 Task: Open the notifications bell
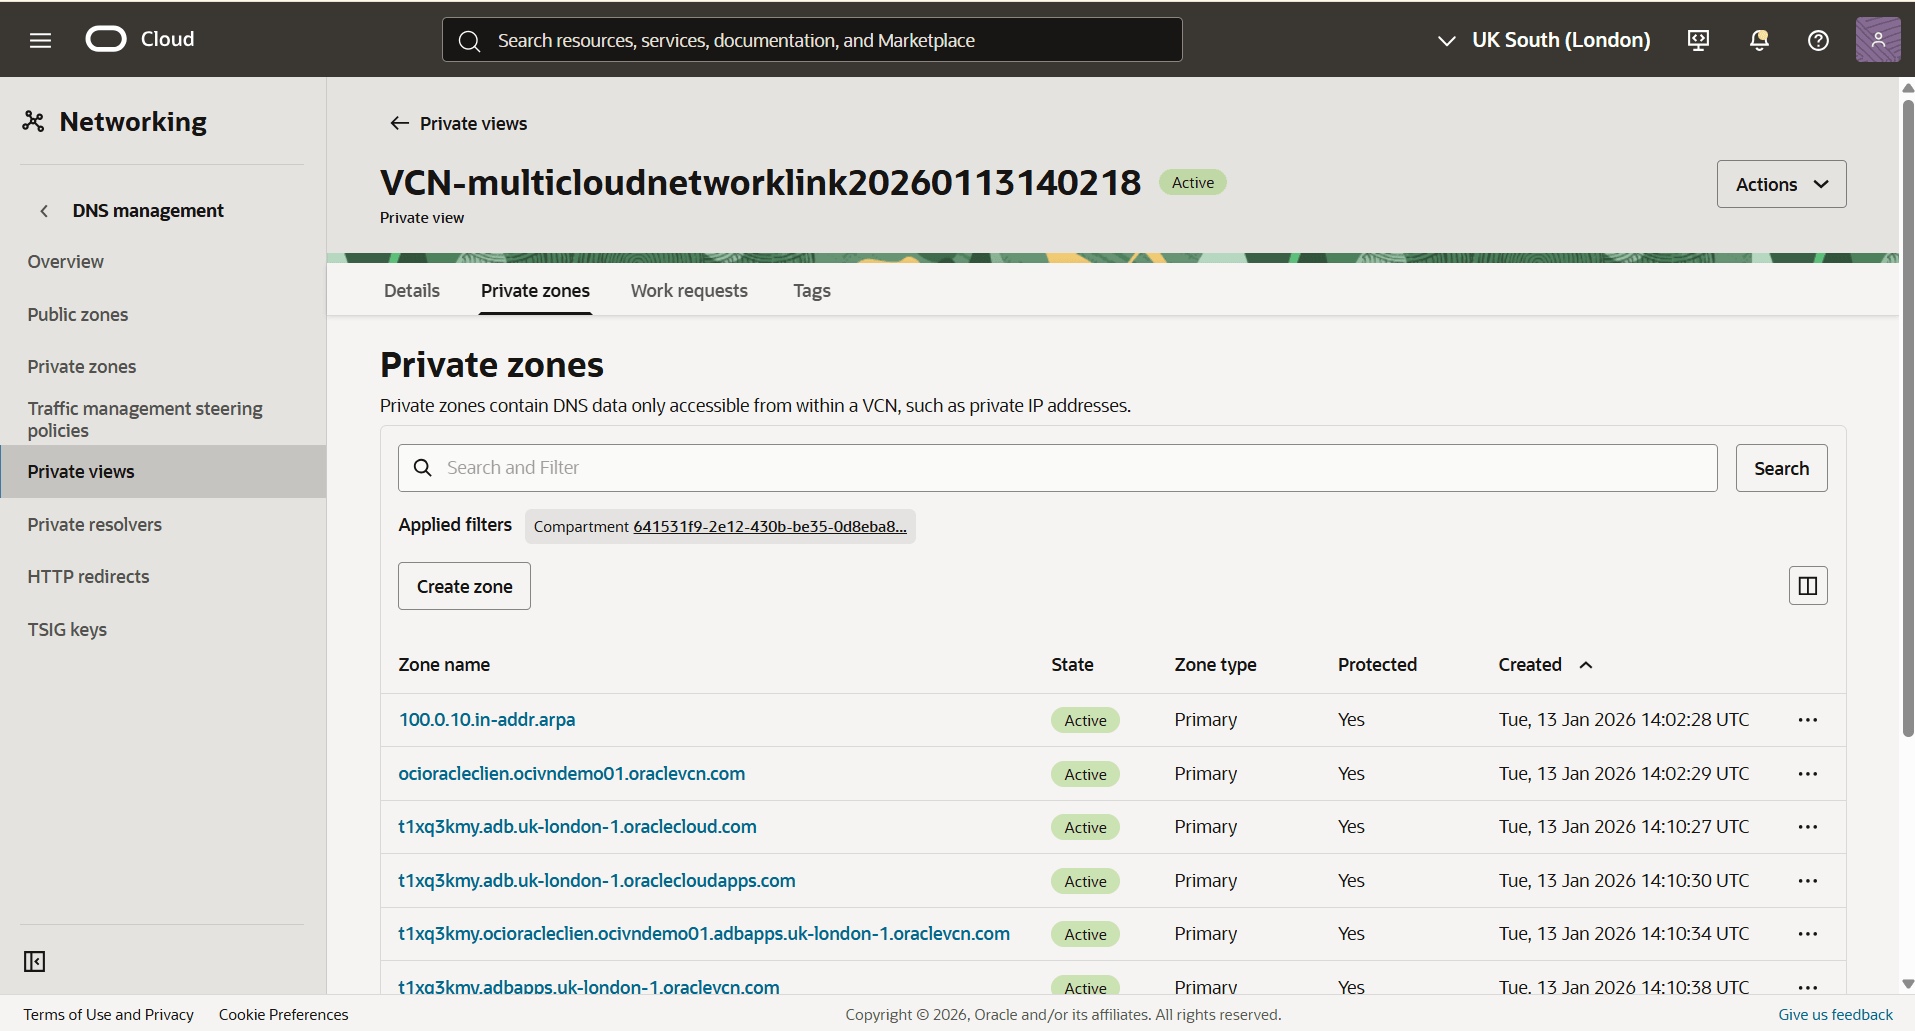[x=1758, y=40]
